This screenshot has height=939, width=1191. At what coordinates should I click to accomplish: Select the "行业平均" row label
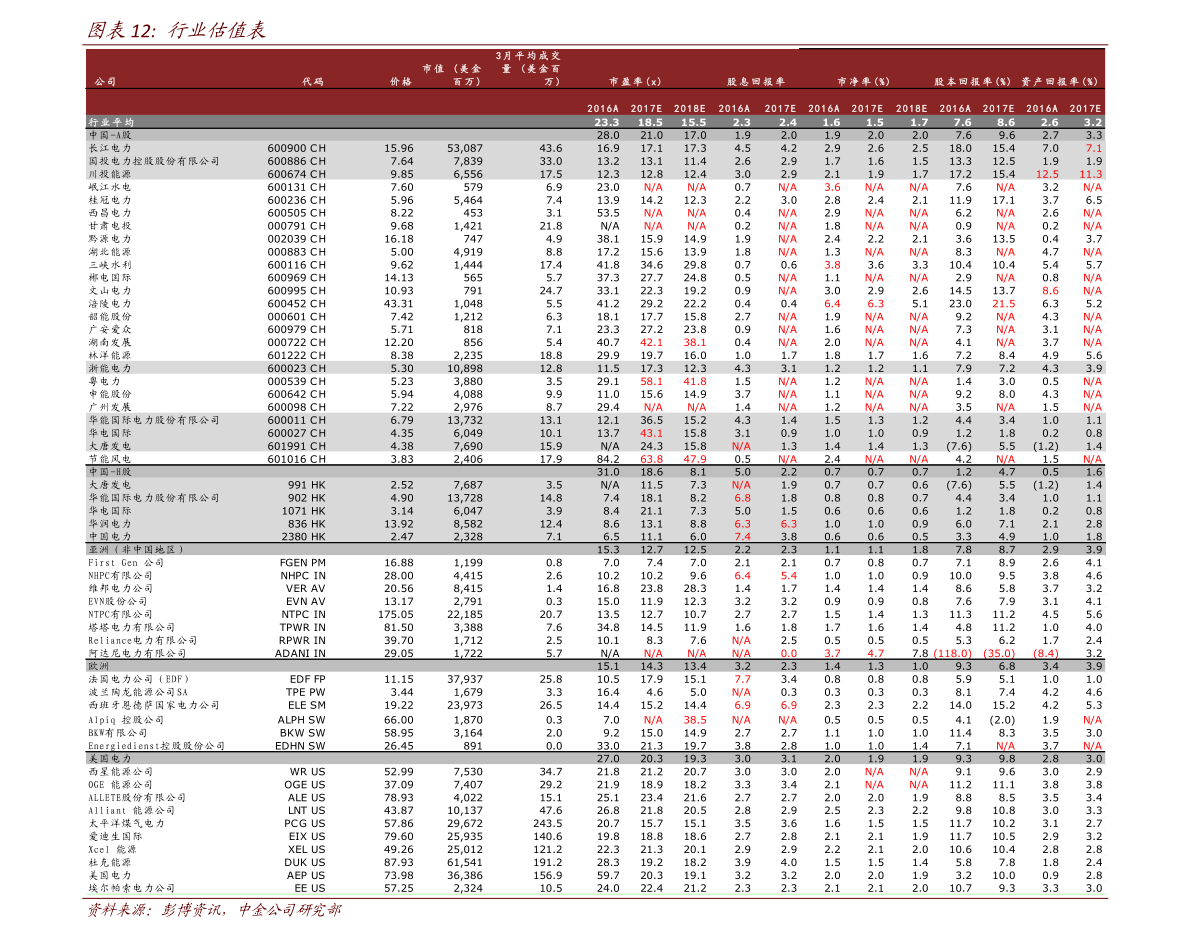pyautogui.click(x=111, y=122)
